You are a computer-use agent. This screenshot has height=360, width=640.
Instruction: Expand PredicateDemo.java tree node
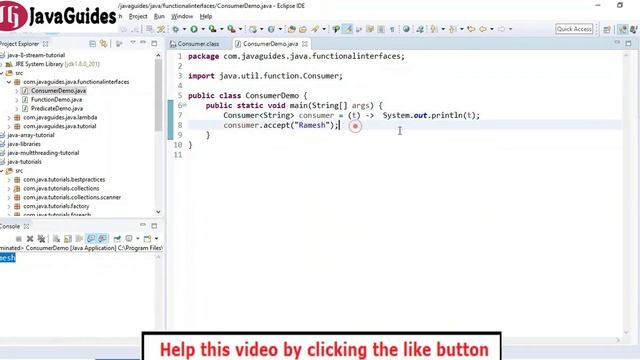coord(17,109)
